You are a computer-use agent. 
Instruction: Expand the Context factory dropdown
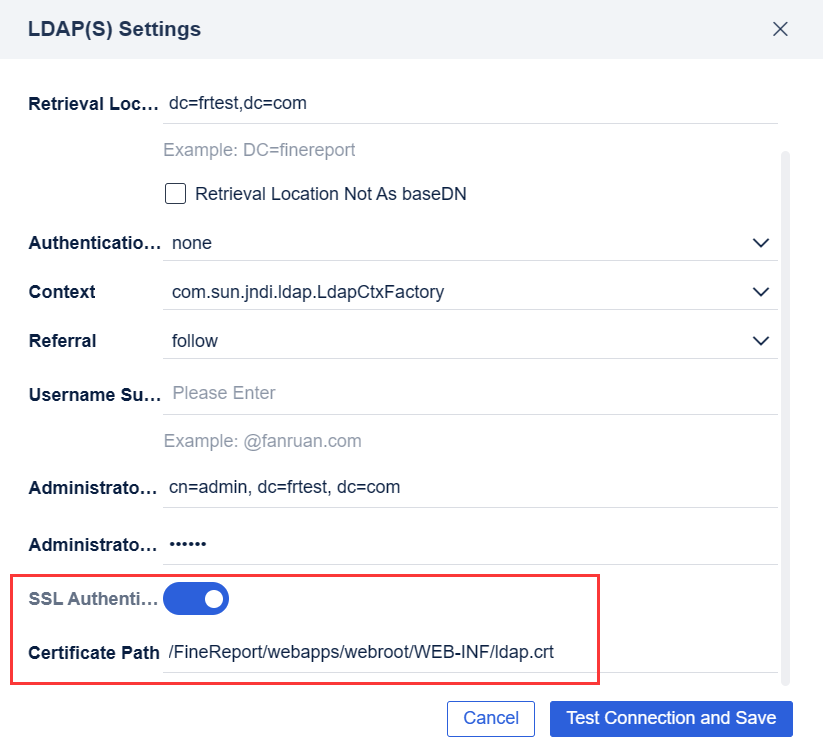tap(470, 291)
